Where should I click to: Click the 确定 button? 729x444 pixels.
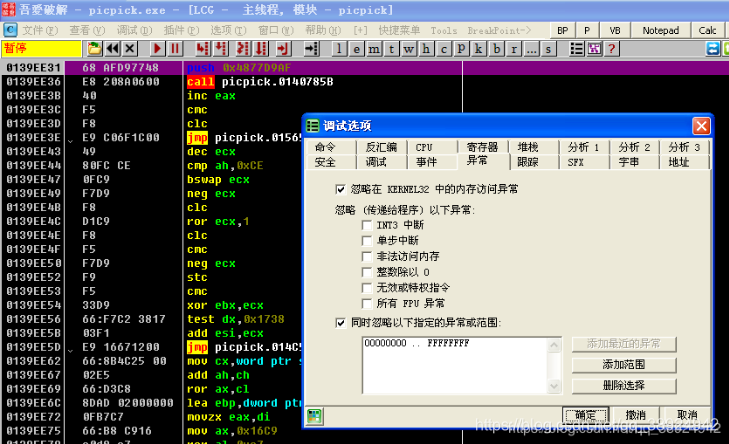point(585,415)
